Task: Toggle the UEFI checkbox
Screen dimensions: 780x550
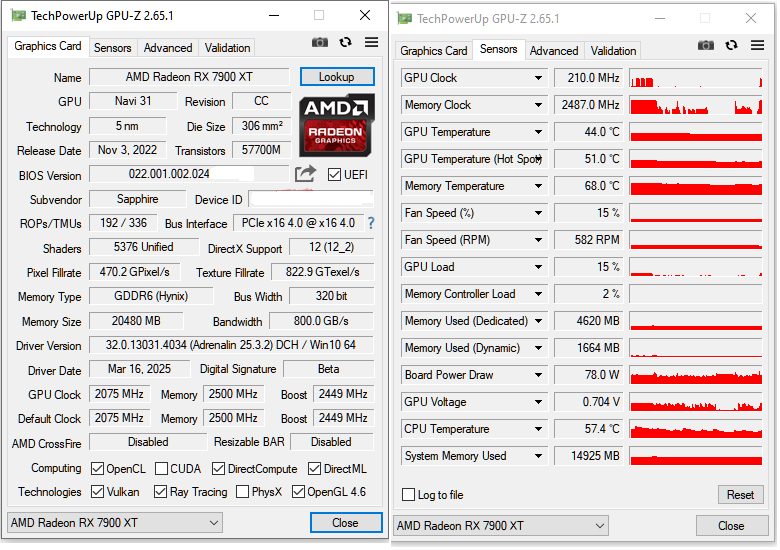Action: click(334, 175)
